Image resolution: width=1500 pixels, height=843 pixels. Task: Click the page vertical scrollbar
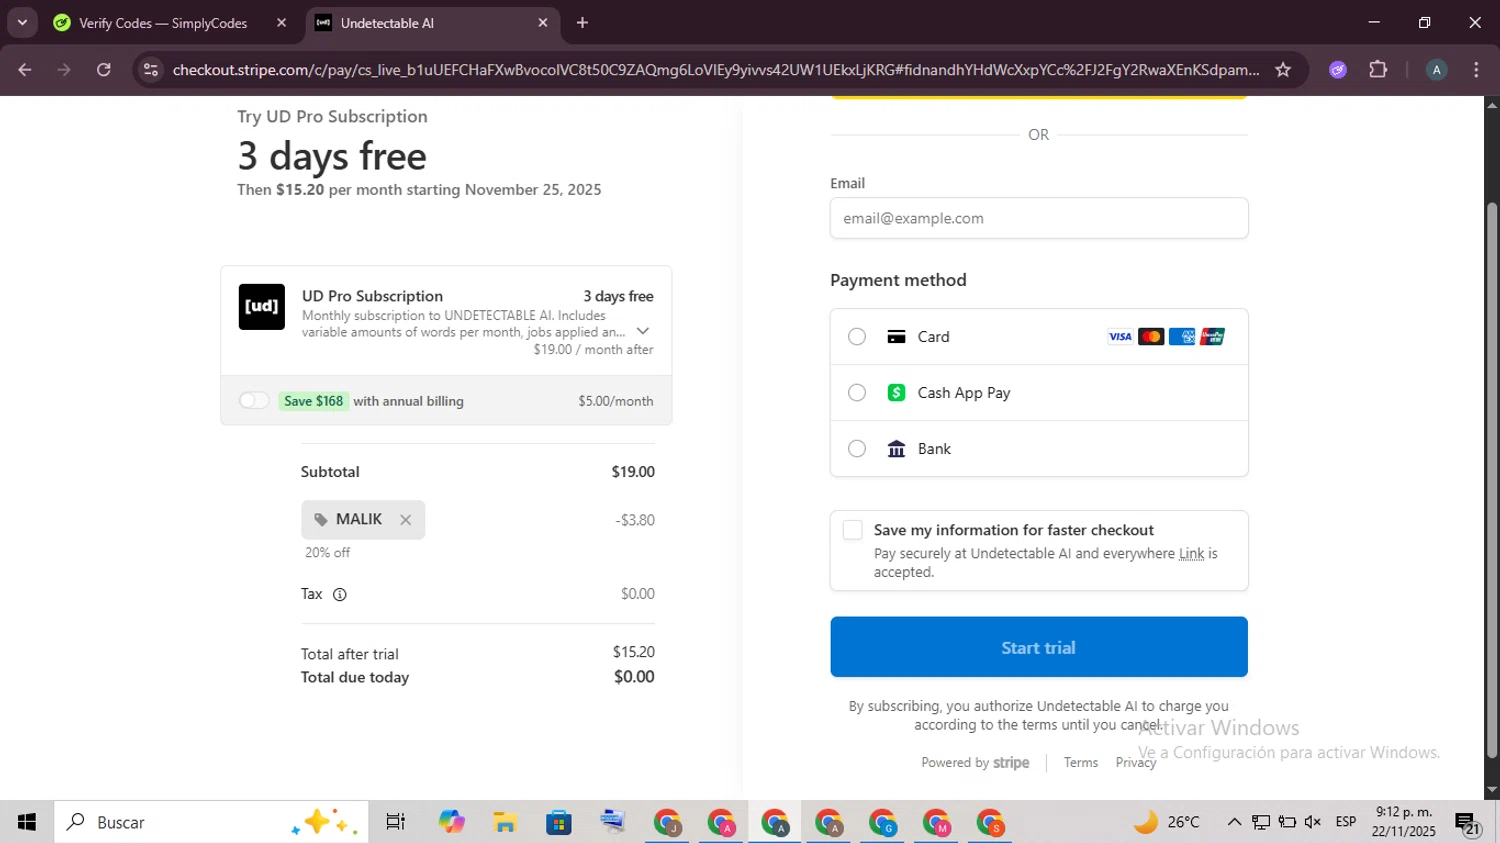pyautogui.click(x=1492, y=480)
